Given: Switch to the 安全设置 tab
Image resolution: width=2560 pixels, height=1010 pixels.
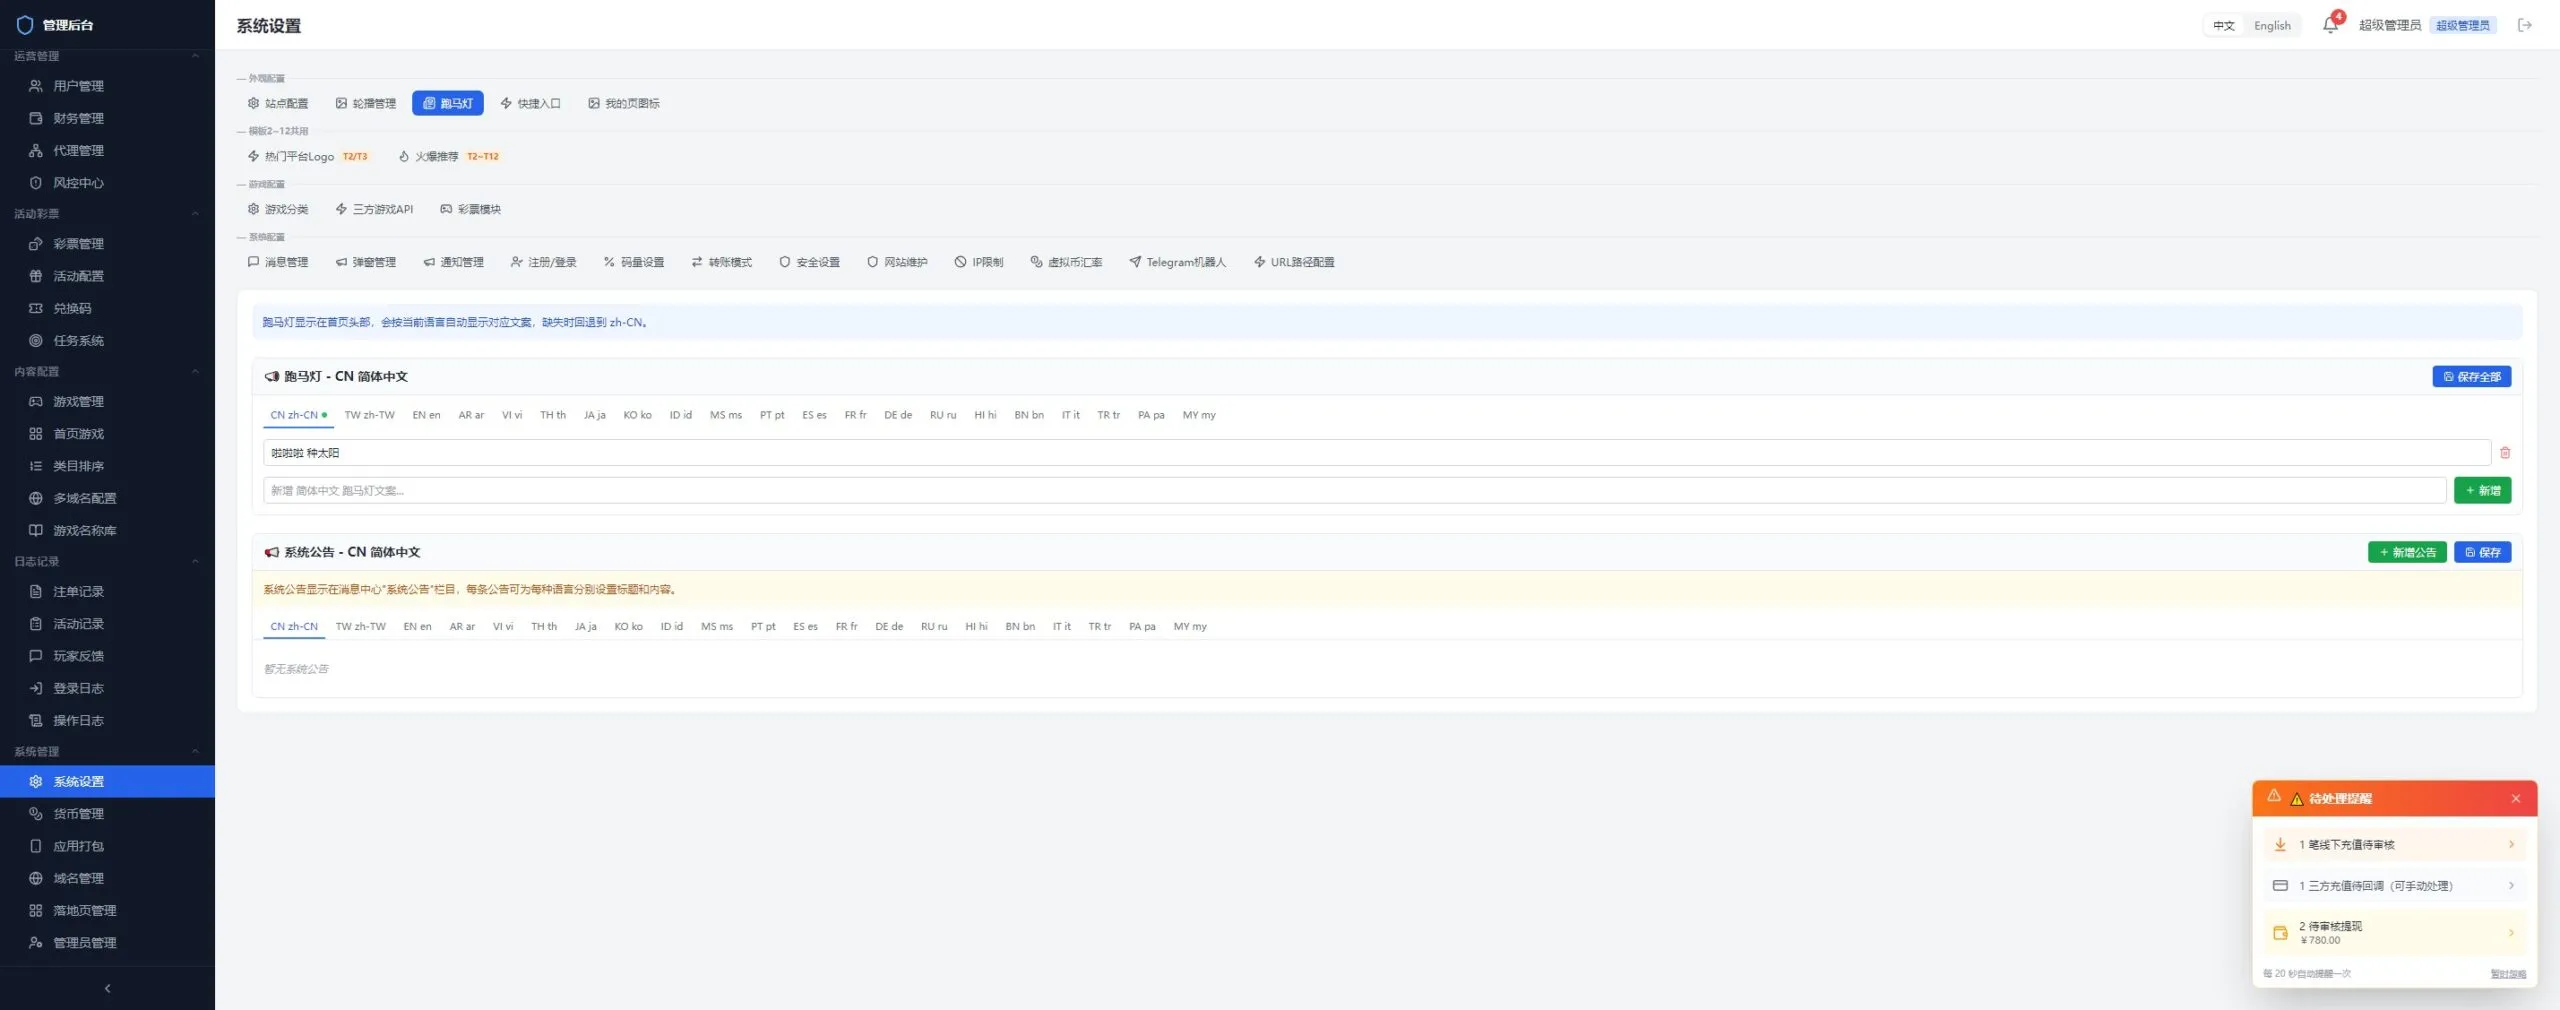Looking at the screenshot, I should pyautogui.click(x=810, y=262).
